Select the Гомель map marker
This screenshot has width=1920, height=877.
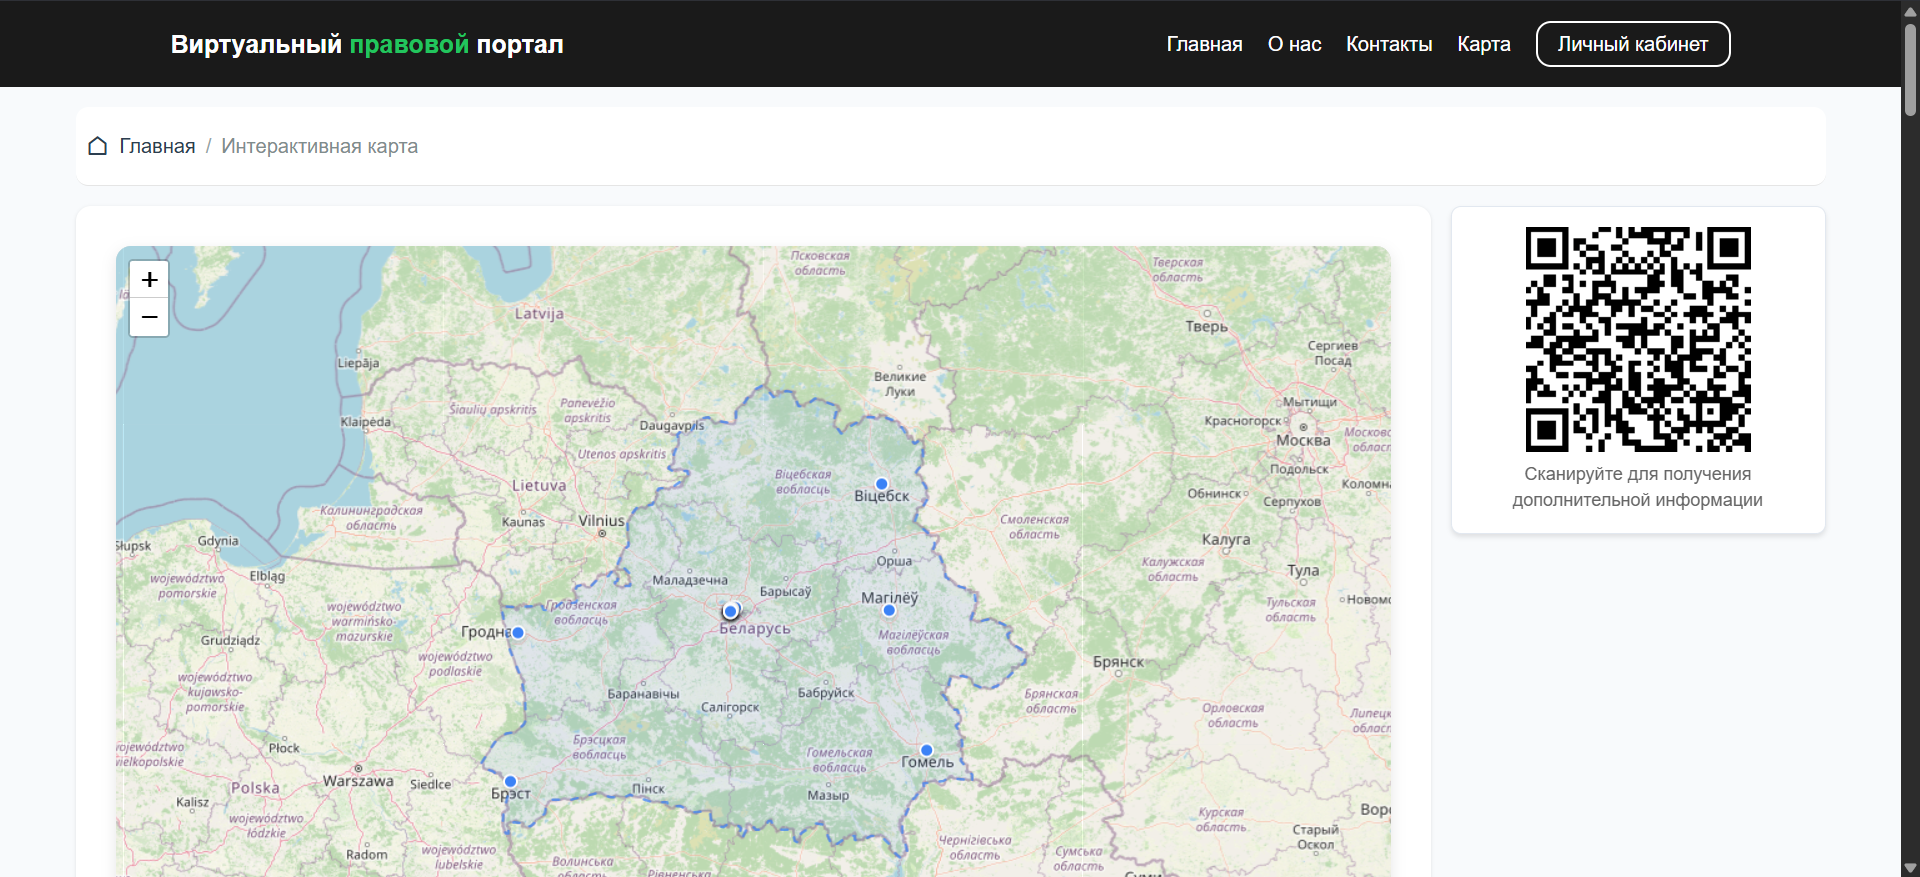pos(926,750)
